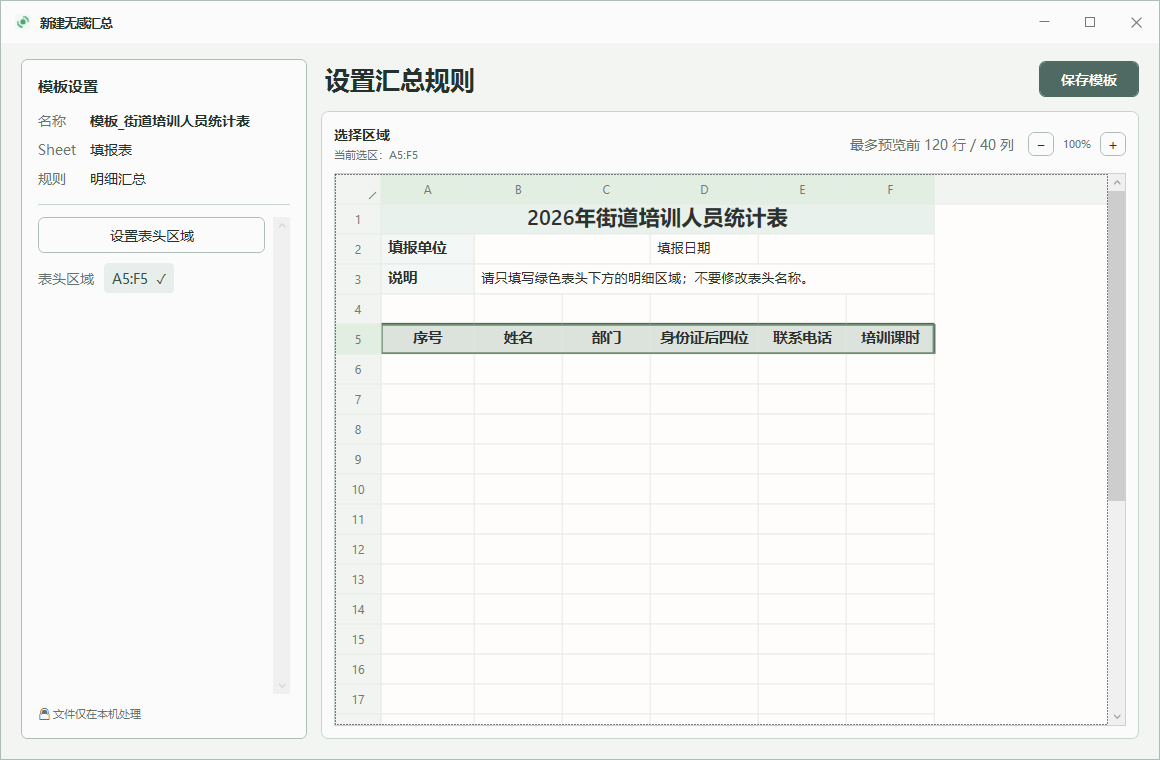This screenshot has height=760, width=1160.
Task: Select row 5 header
Action: (359, 339)
